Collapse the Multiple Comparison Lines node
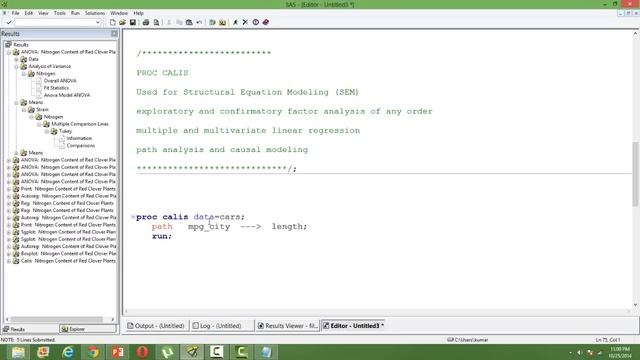 pos(39,124)
